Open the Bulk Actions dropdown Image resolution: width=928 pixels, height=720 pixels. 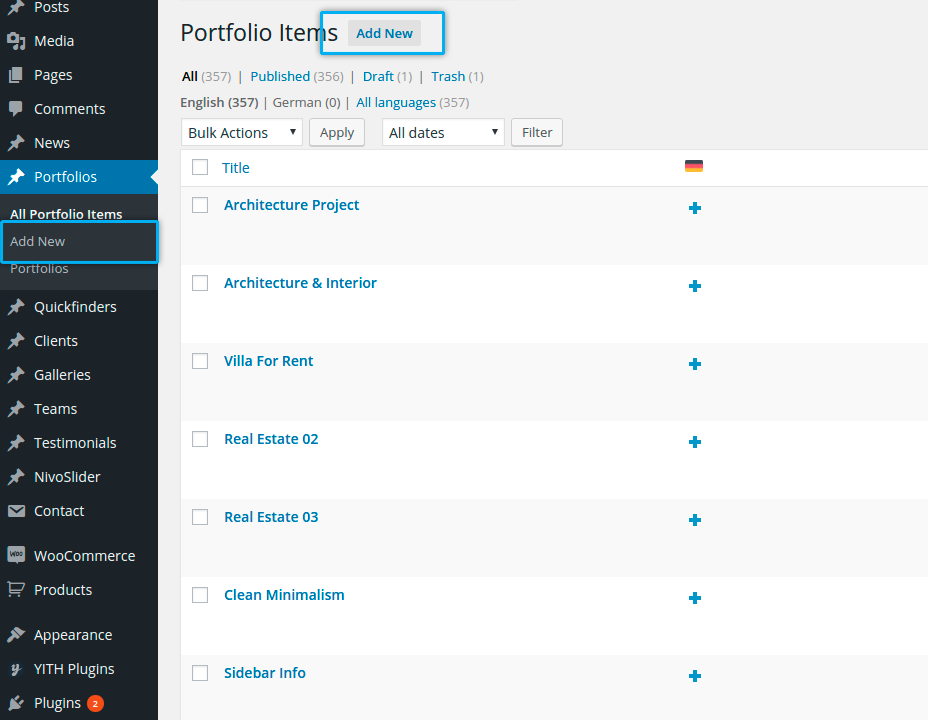[x=242, y=132]
